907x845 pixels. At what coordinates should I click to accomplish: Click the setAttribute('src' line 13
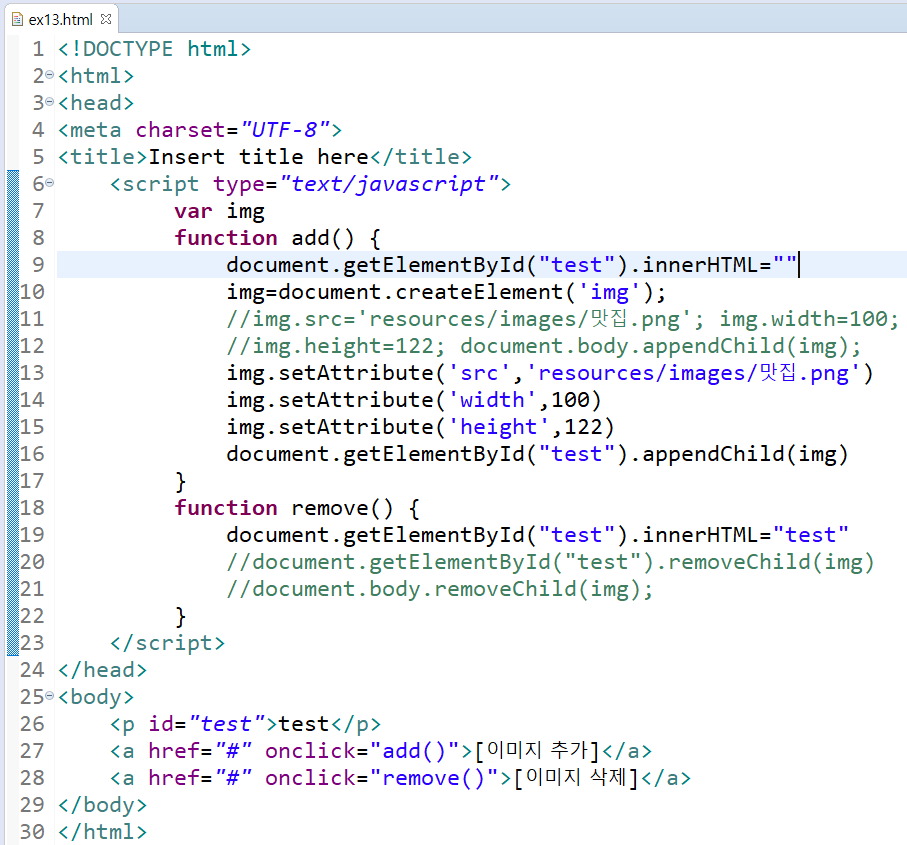[550, 373]
